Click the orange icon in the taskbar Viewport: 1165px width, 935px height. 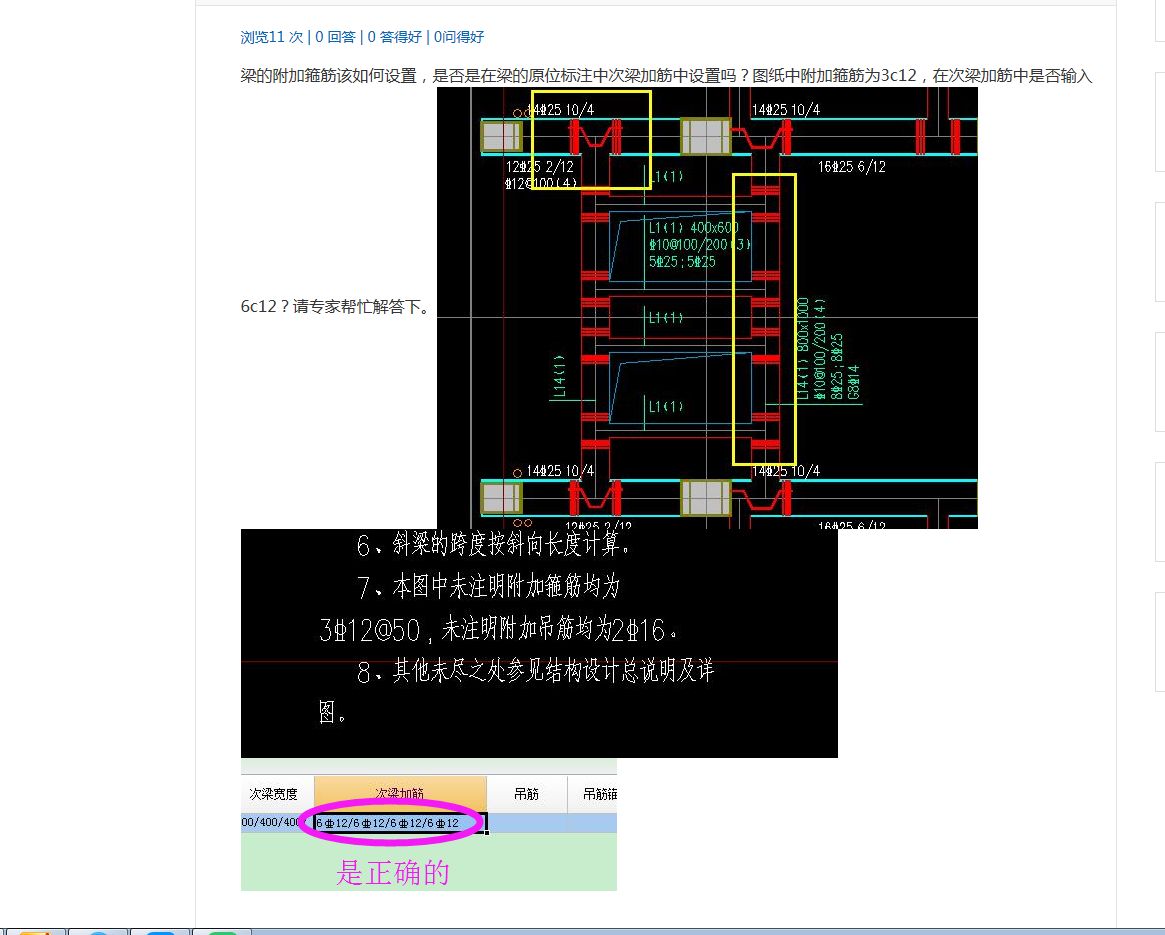(34, 932)
